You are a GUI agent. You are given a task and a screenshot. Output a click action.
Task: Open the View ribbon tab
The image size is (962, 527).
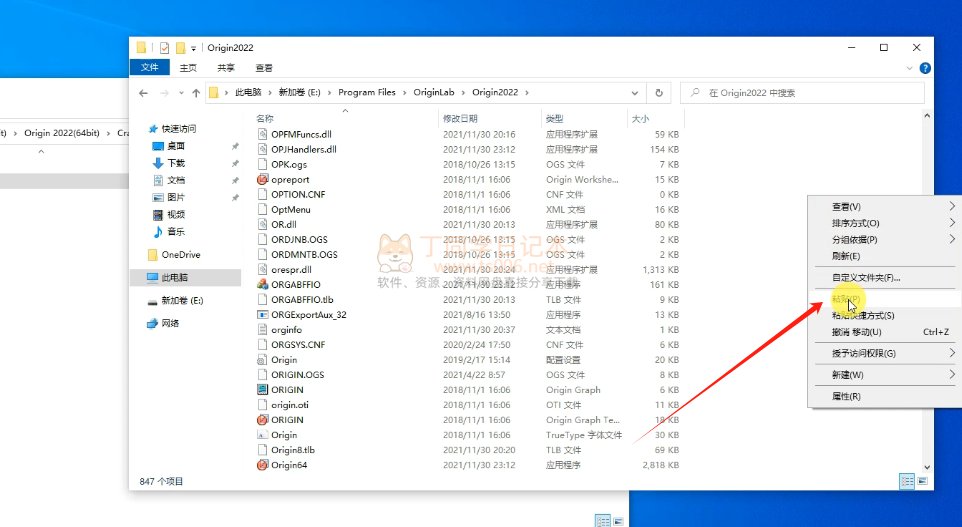pyautogui.click(x=264, y=68)
